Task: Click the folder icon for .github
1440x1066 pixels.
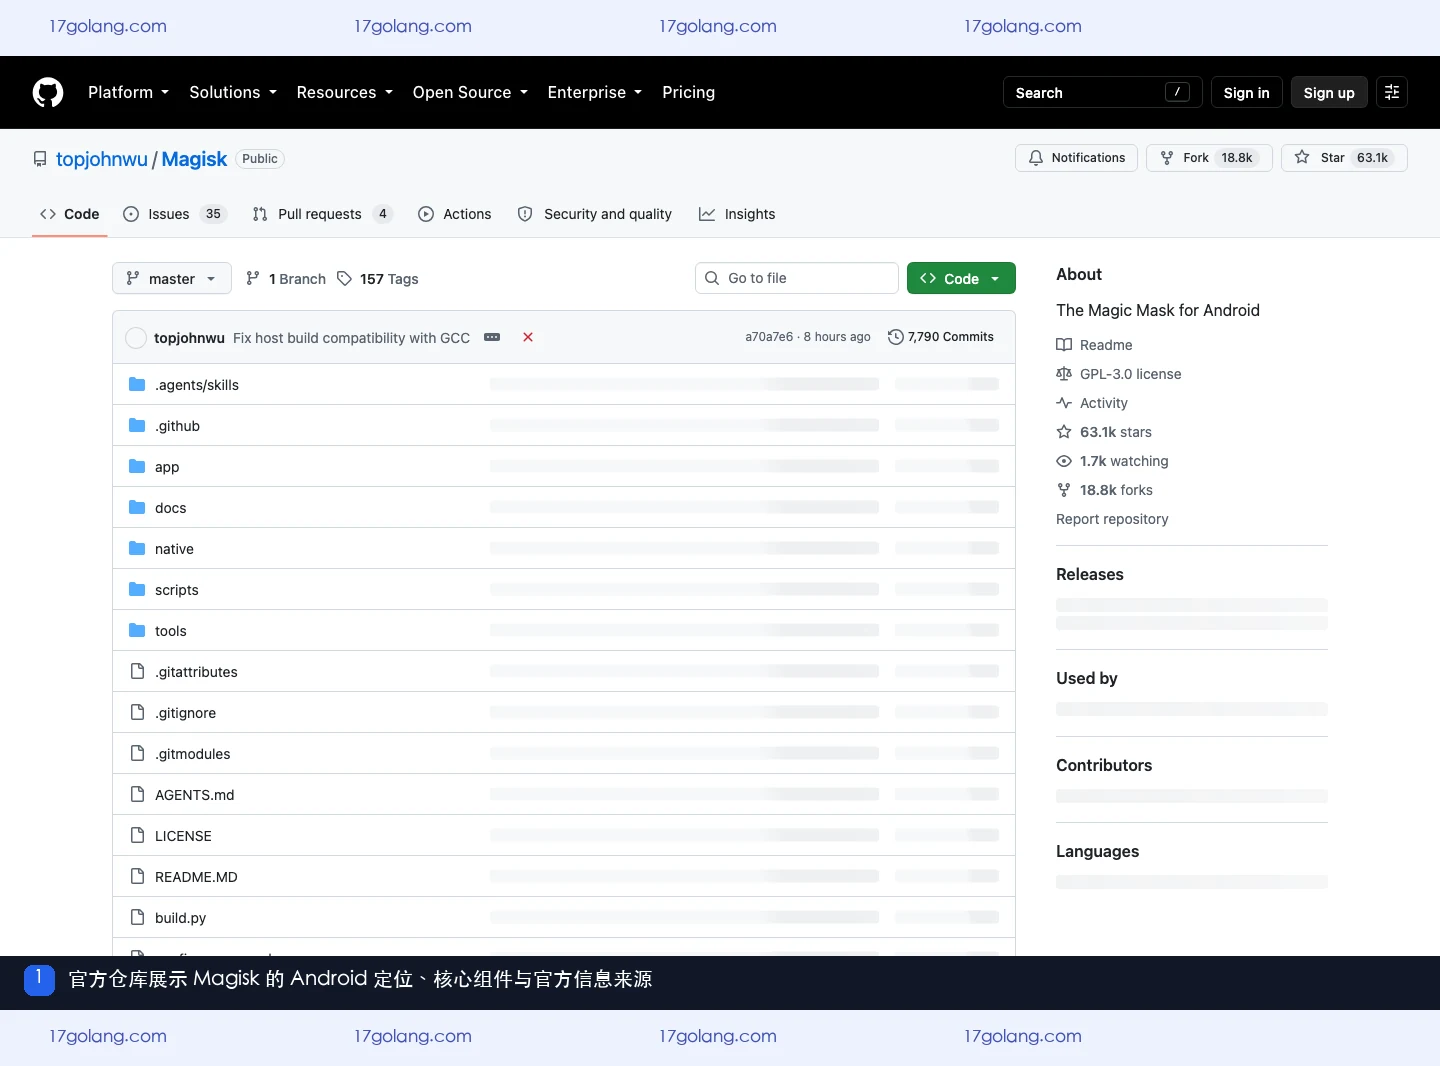Action: [x=137, y=425]
